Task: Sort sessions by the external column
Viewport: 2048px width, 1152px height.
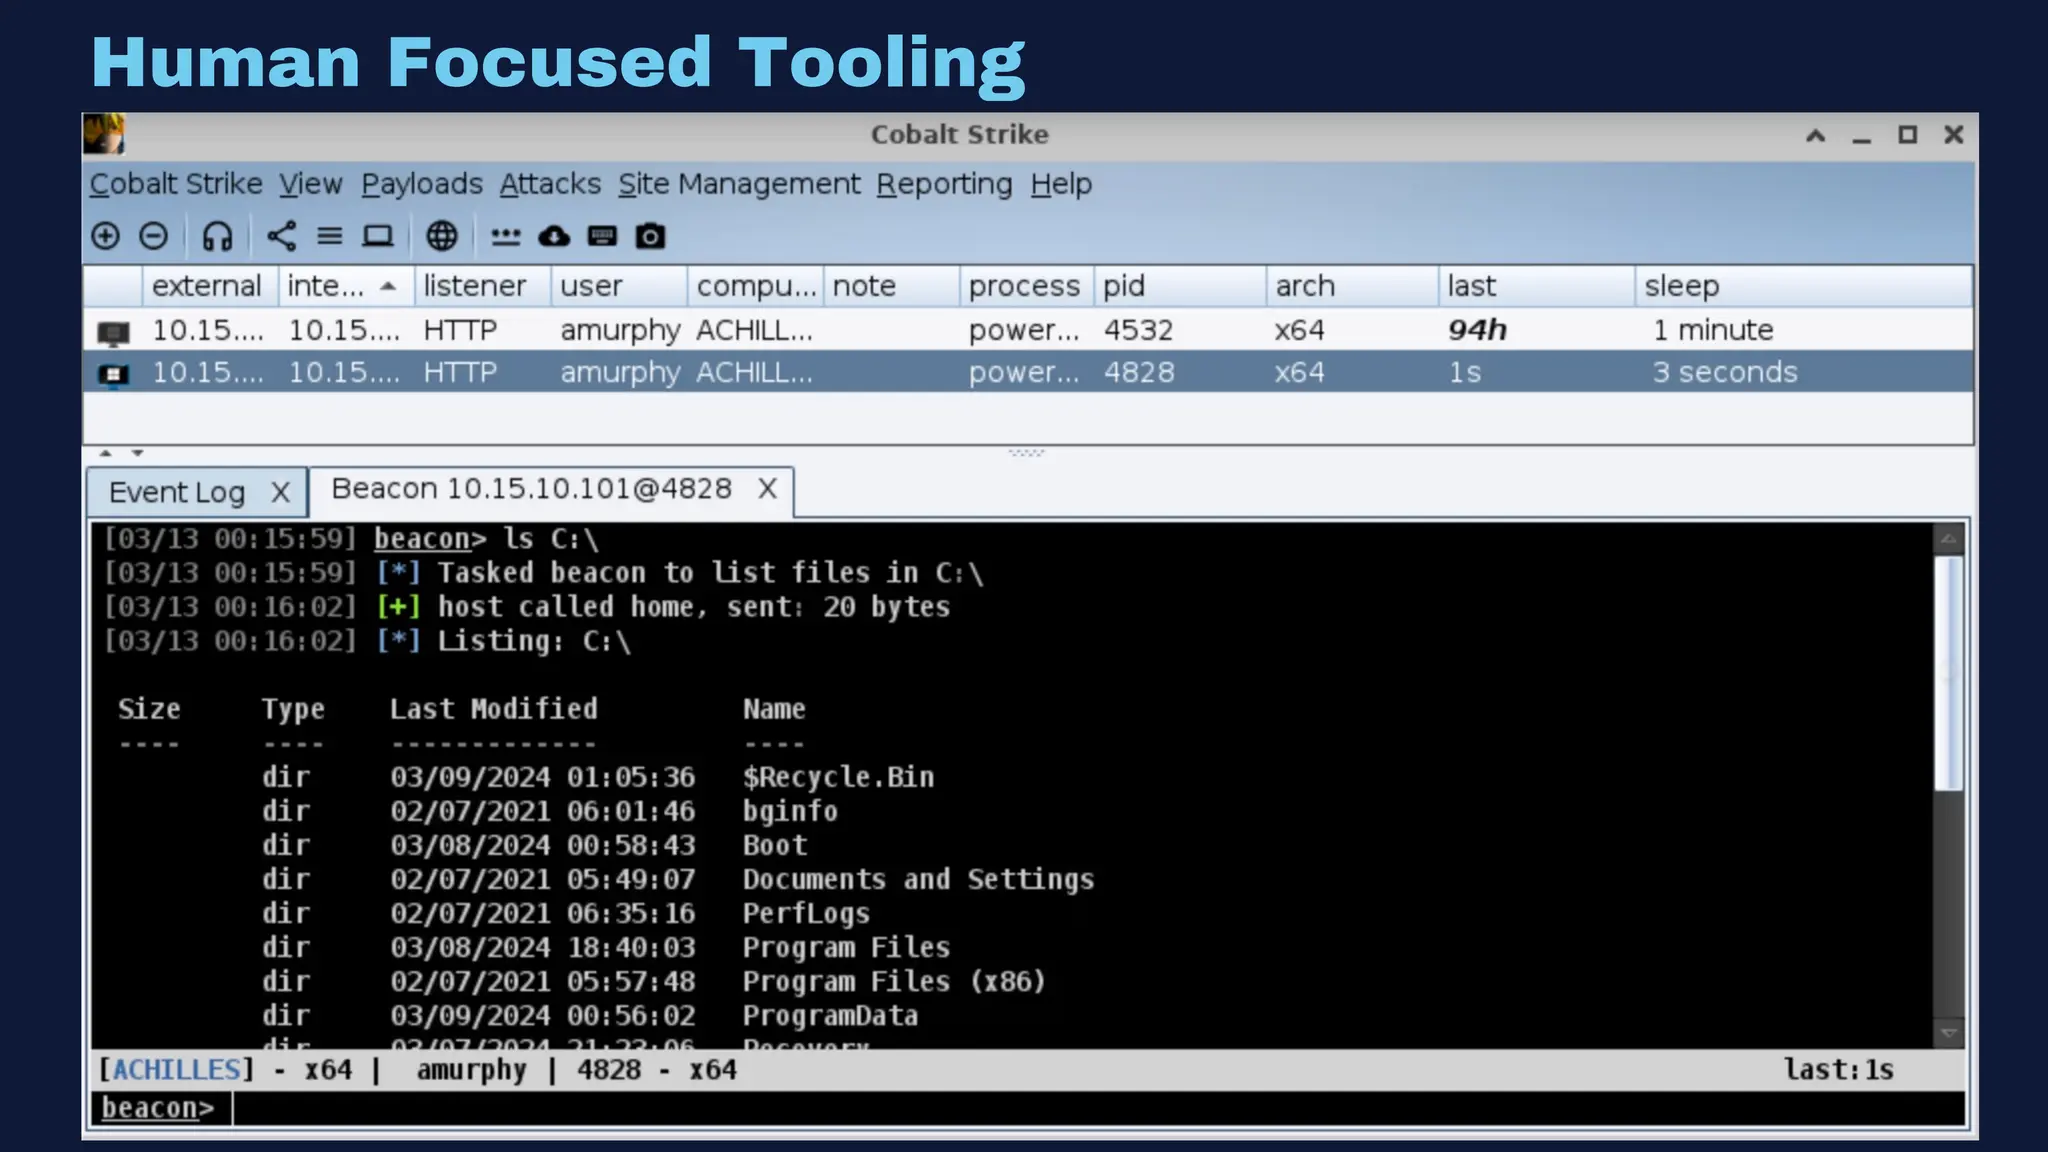Action: (x=210, y=286)
